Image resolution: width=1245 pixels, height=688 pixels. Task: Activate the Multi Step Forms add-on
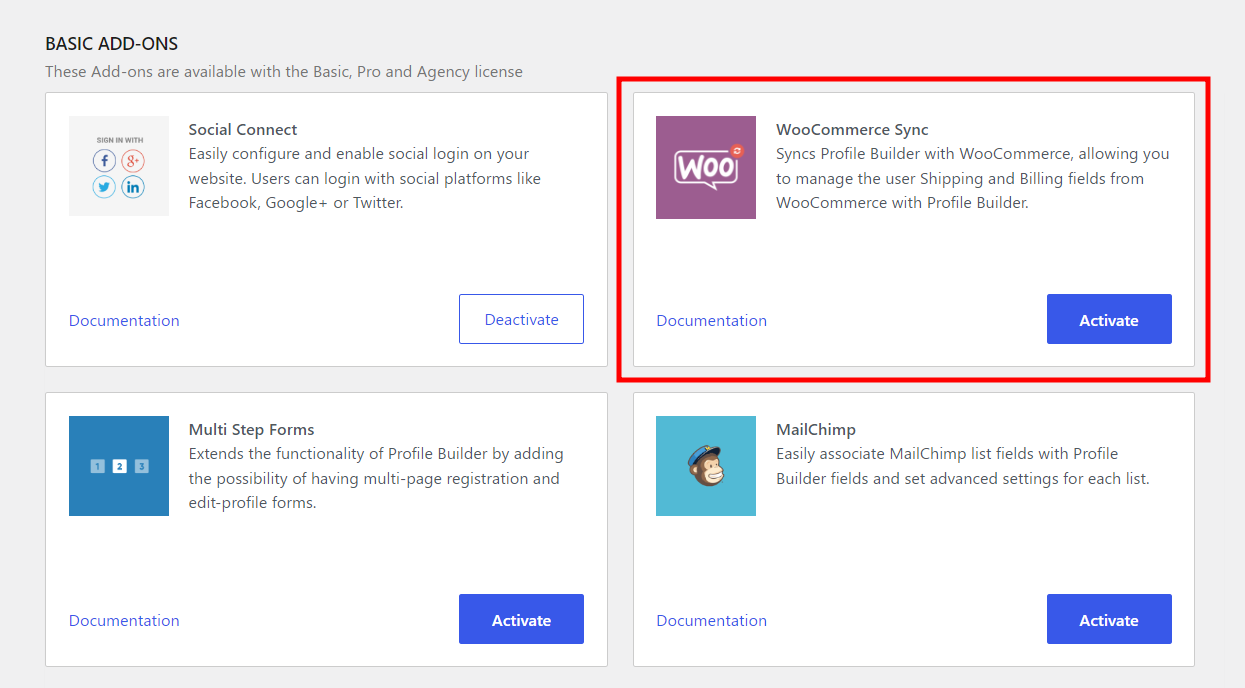521,620
